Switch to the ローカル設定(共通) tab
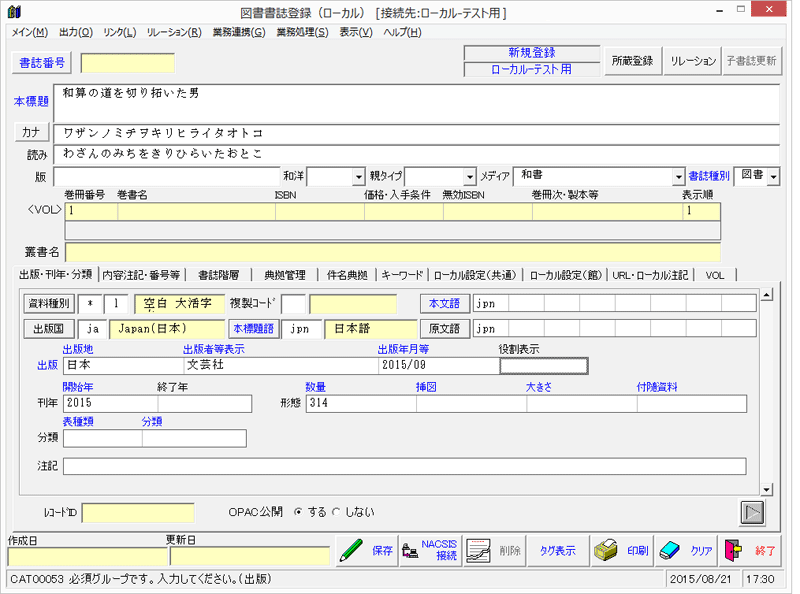The image size is (800, 594). click(x=475, y=276)
